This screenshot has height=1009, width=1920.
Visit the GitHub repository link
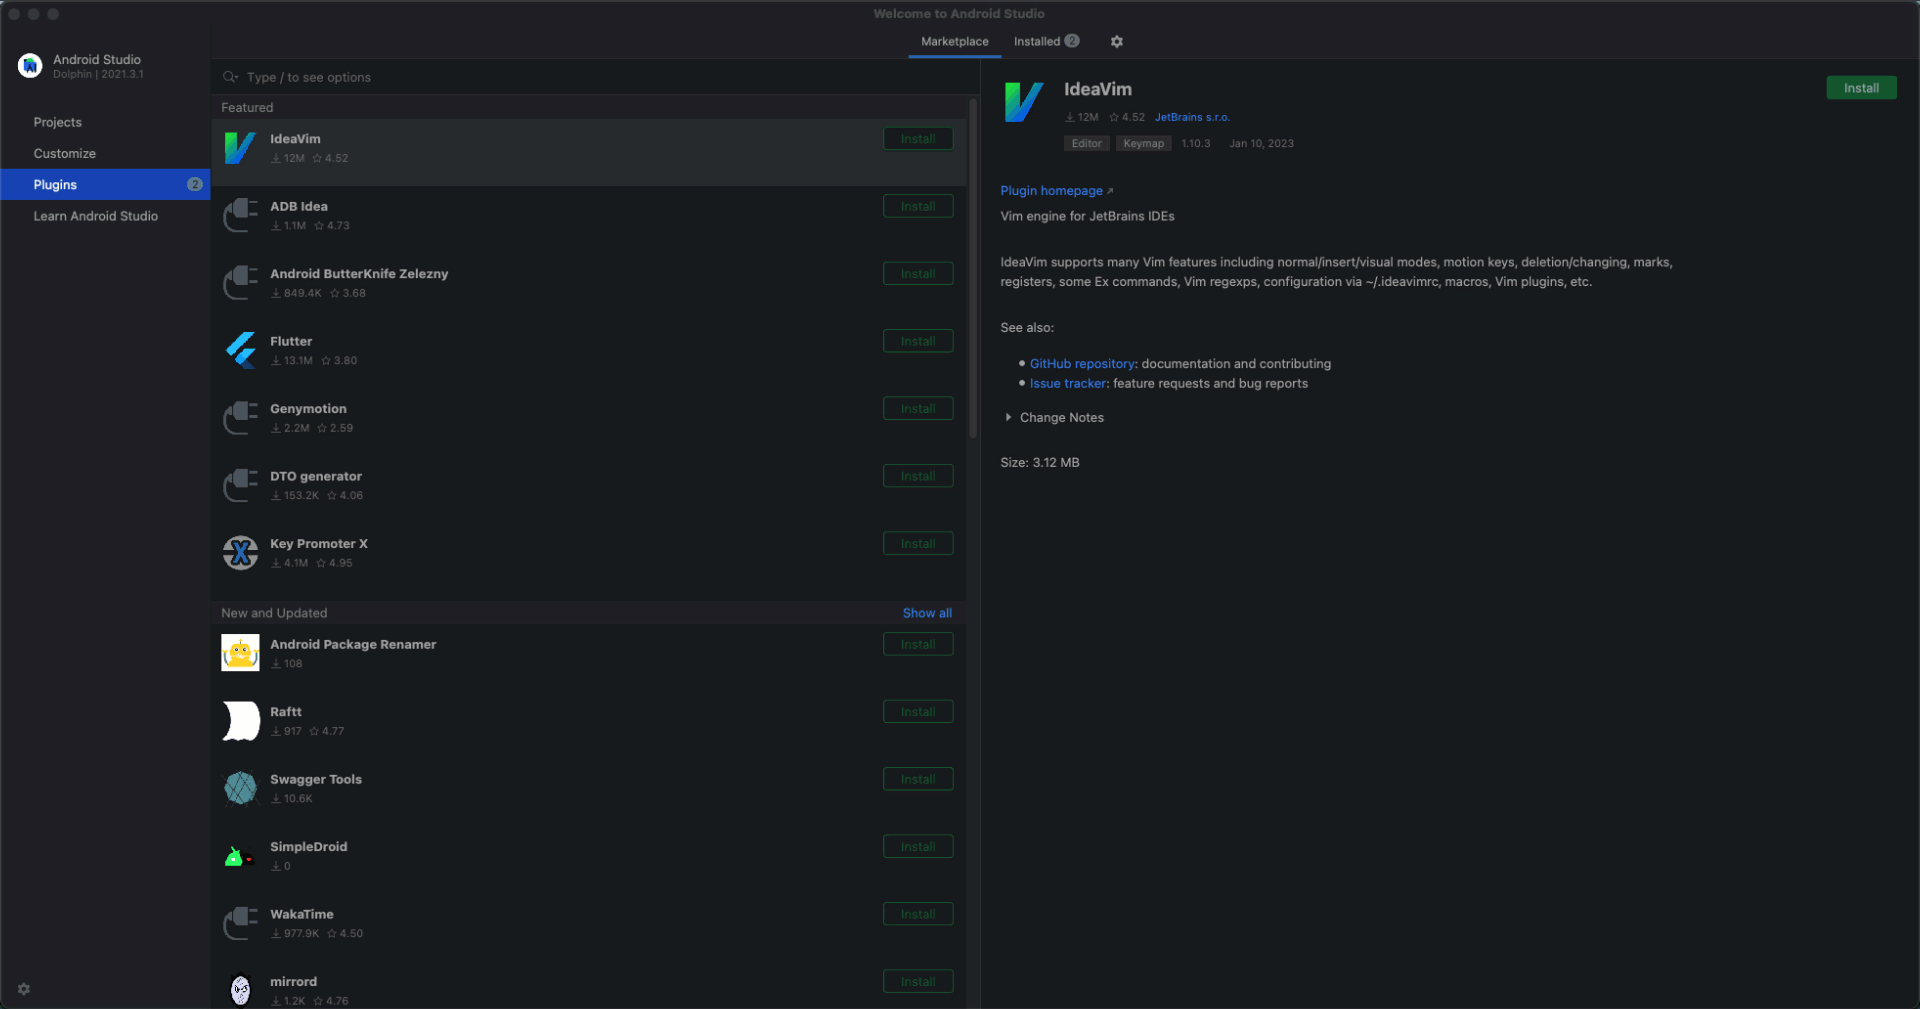tap(1083, 363)
